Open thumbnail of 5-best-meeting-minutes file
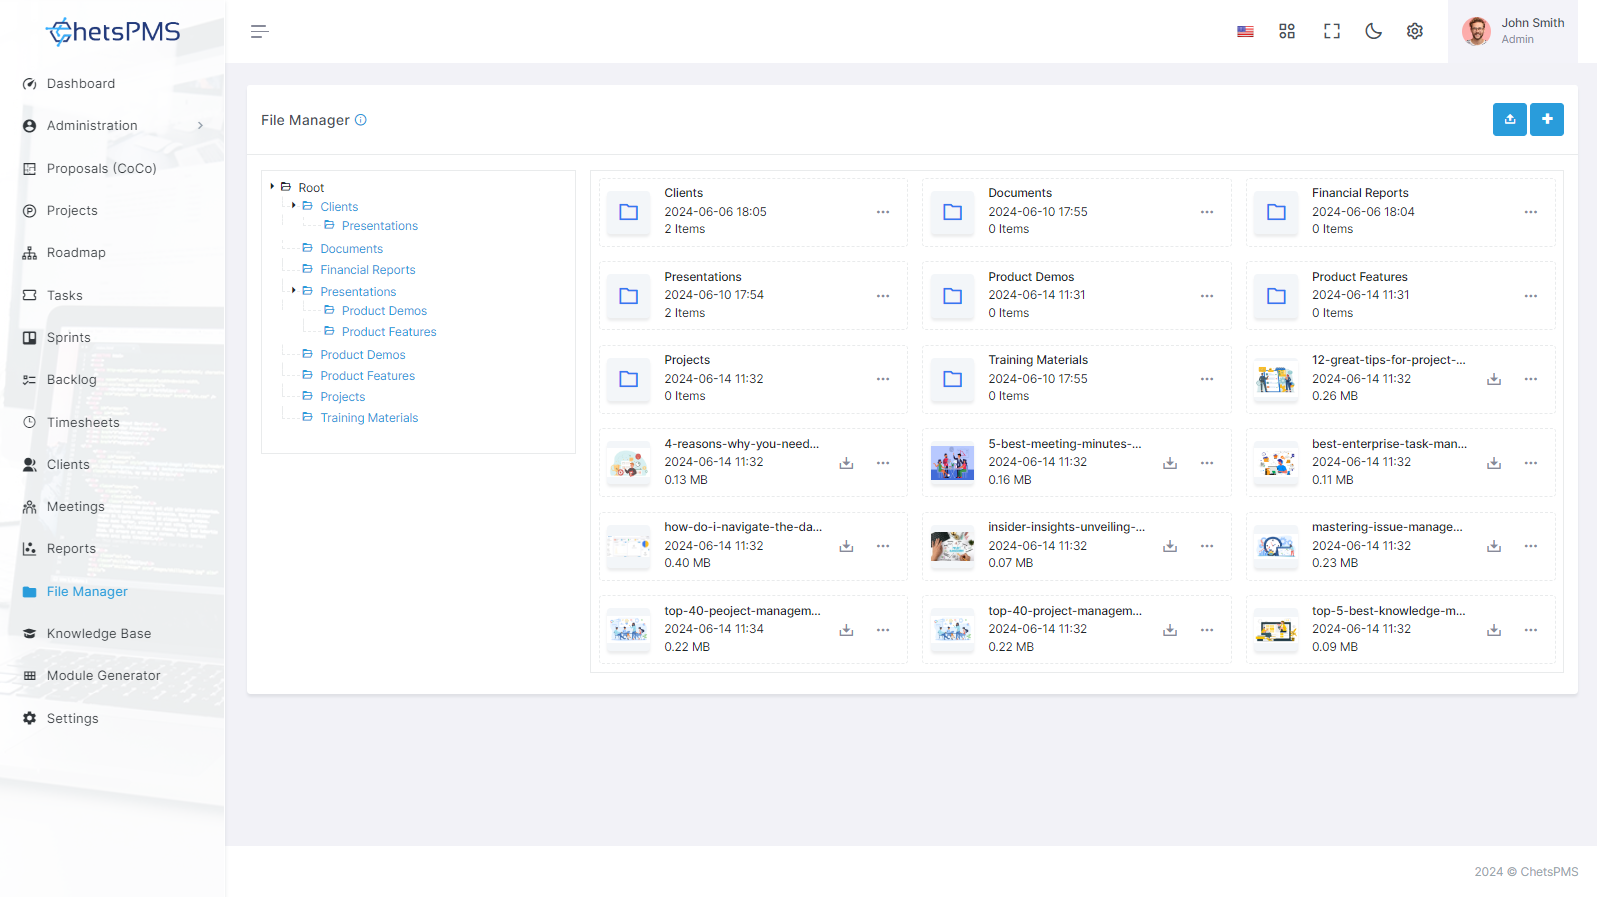 [x=953, y=463]
